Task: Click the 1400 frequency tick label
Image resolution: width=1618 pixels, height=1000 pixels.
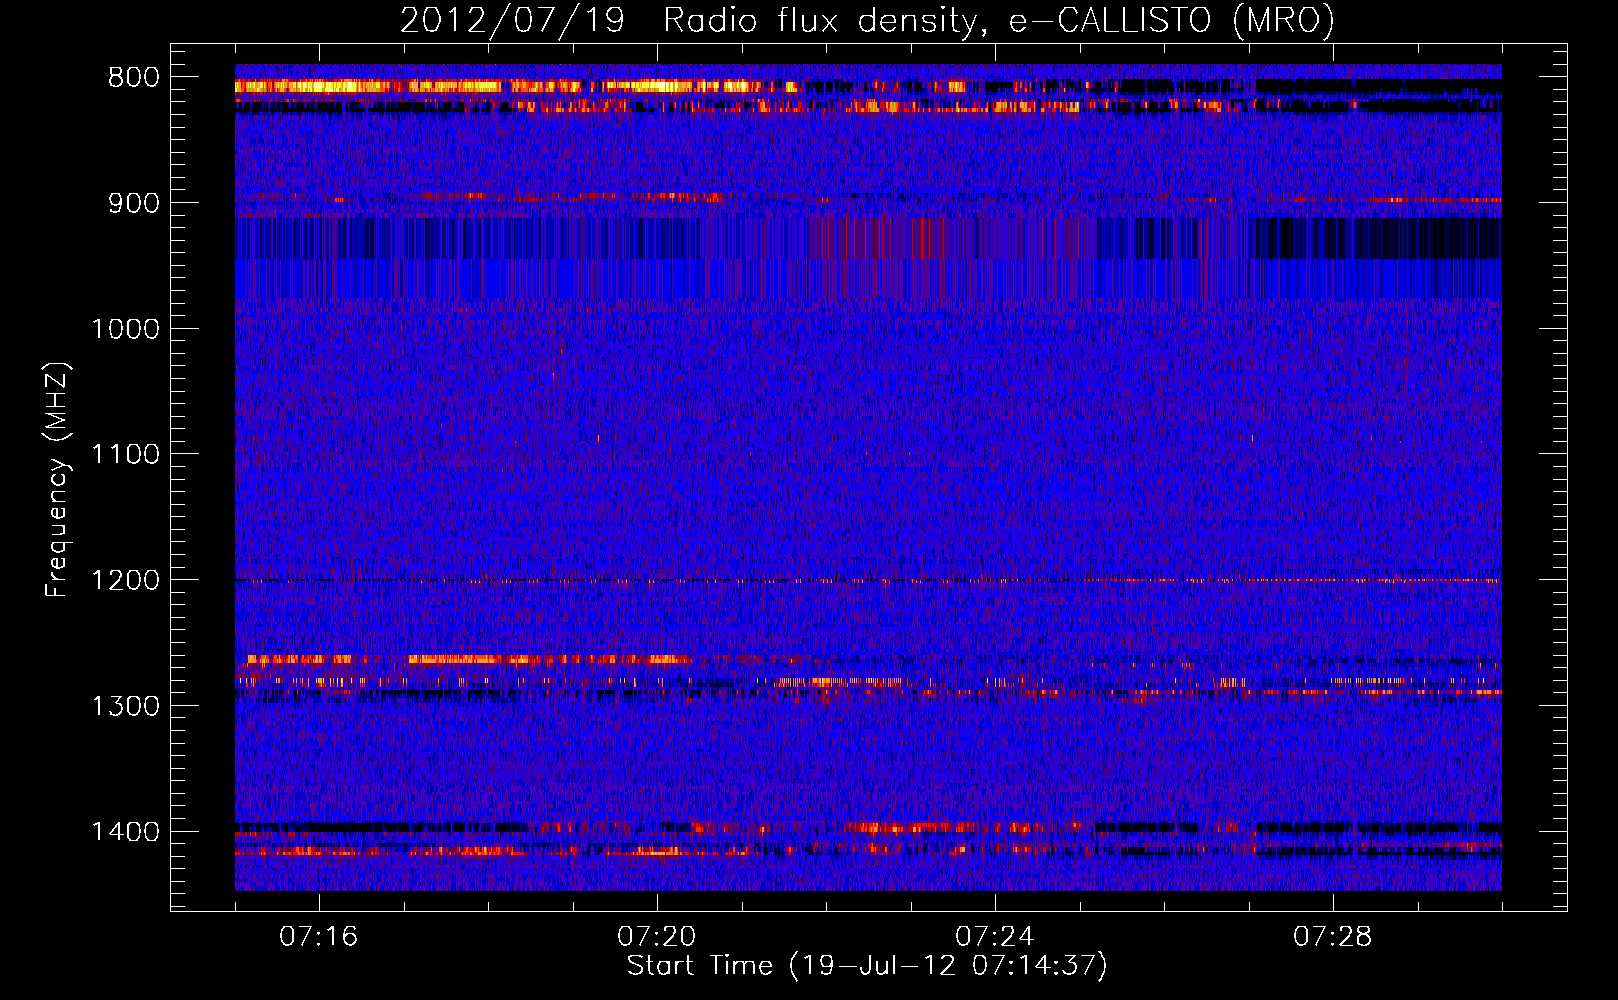Action: [x=125, y=832]
